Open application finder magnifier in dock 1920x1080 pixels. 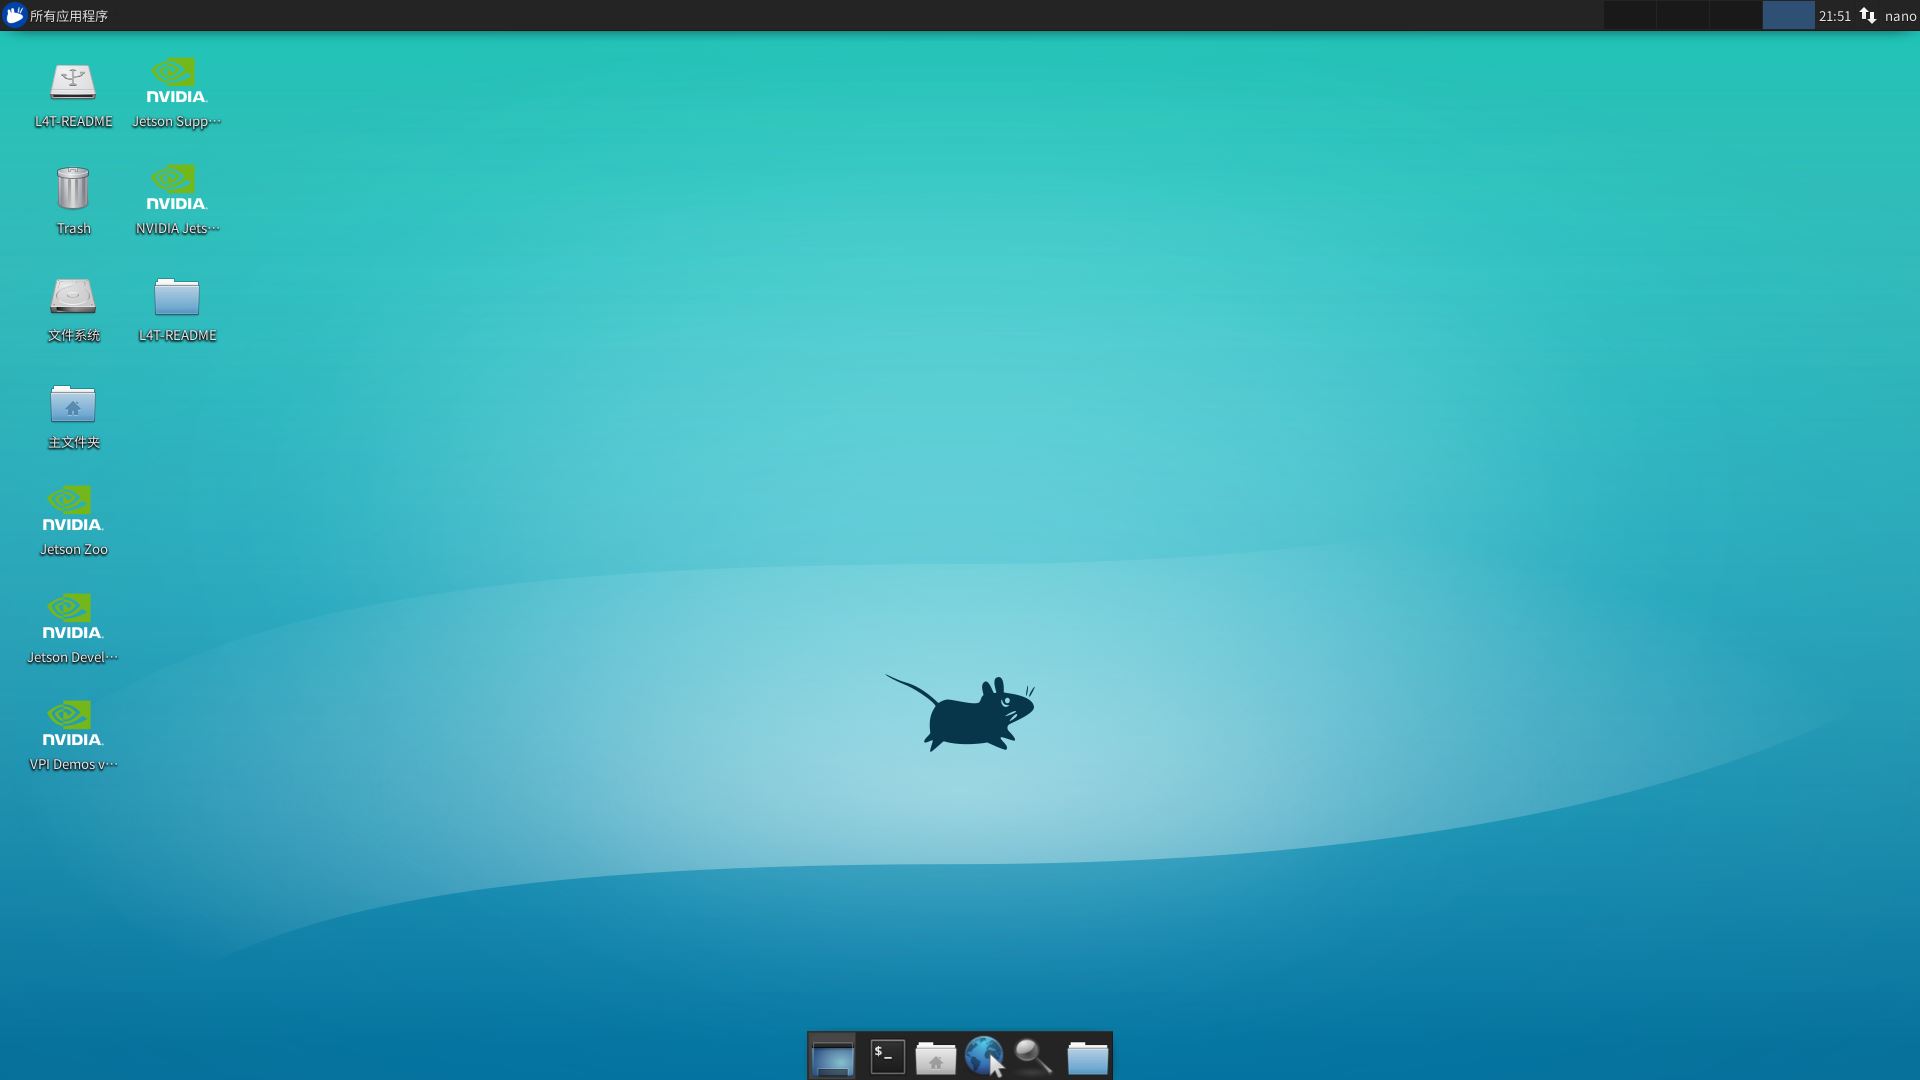click(x=1033, y=1056)
